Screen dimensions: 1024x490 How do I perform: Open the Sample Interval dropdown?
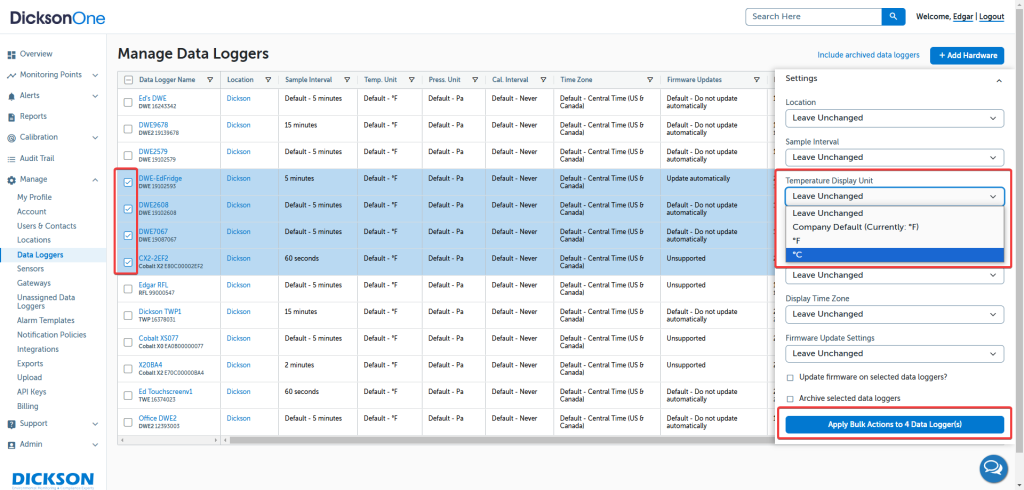tap(893, 157)
